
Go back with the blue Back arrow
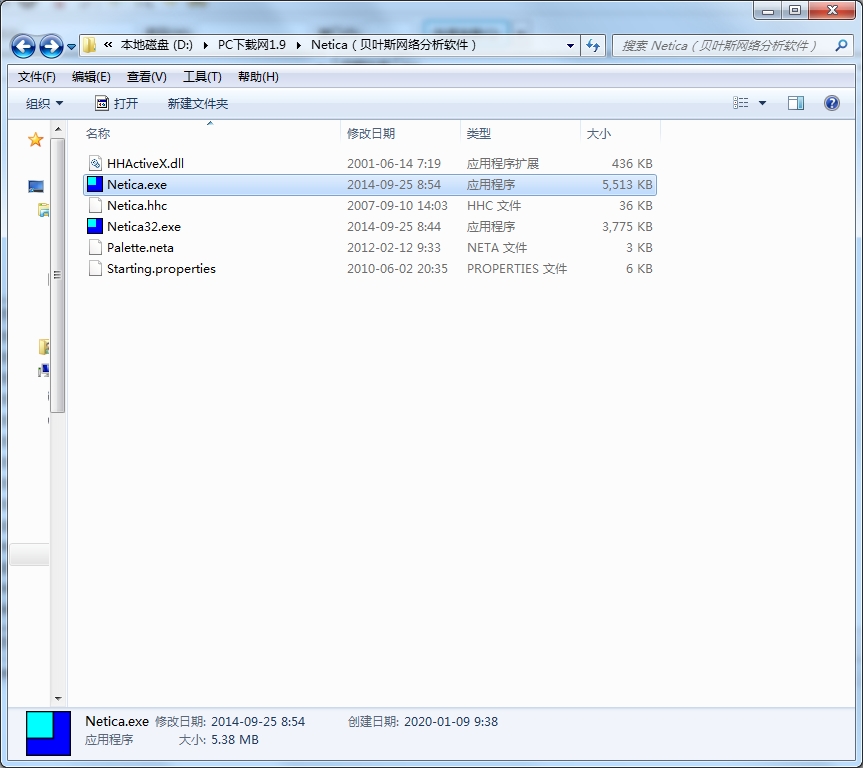coord(23,46)
